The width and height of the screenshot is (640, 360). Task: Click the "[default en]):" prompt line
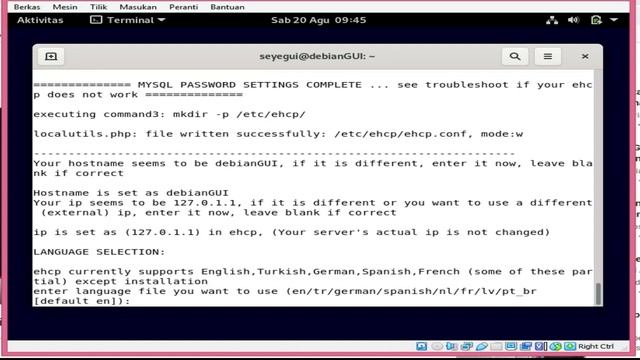tap(82, 301)
